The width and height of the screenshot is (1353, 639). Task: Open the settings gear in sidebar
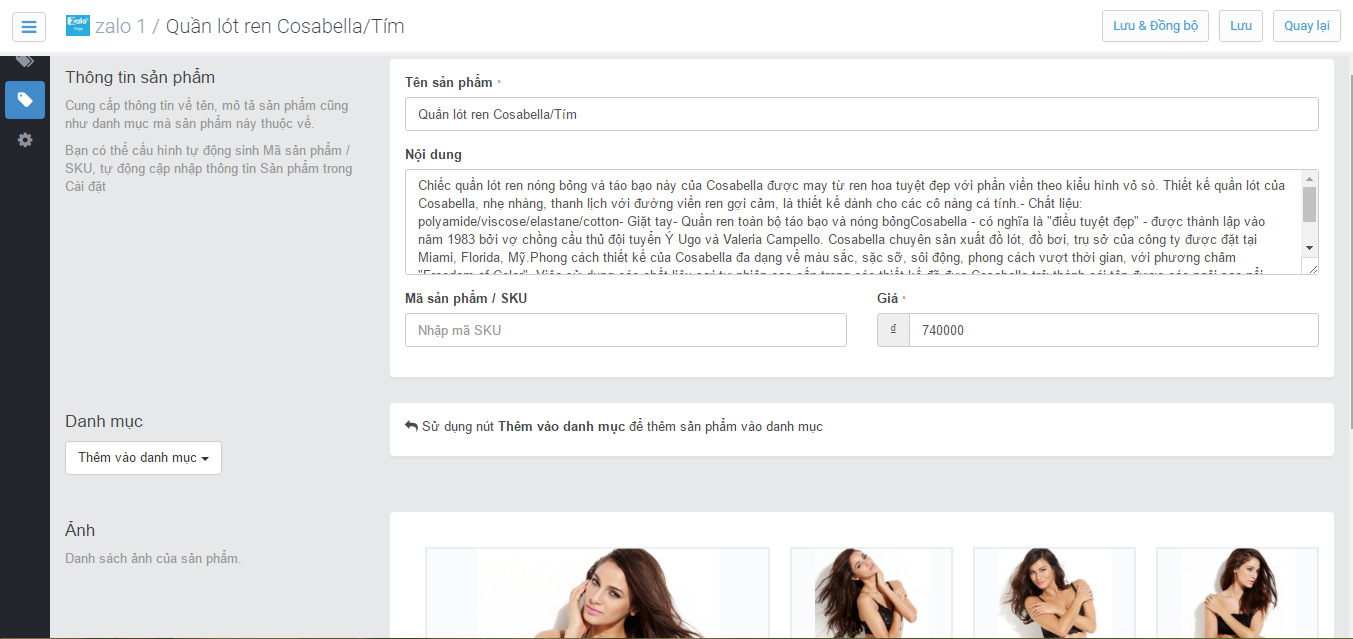[x=25, y=140]
